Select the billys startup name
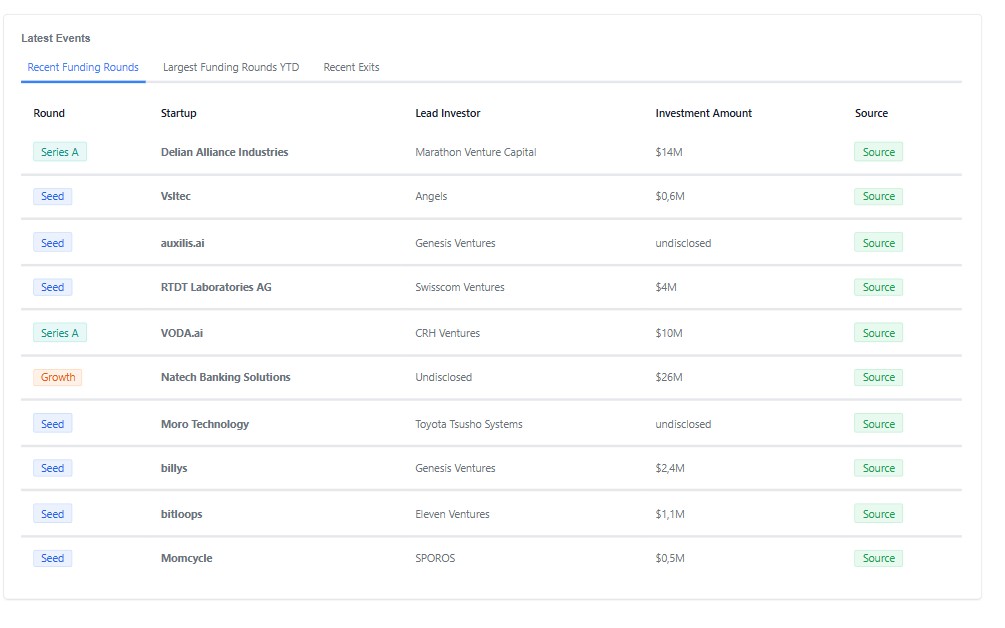 point(174,468)
